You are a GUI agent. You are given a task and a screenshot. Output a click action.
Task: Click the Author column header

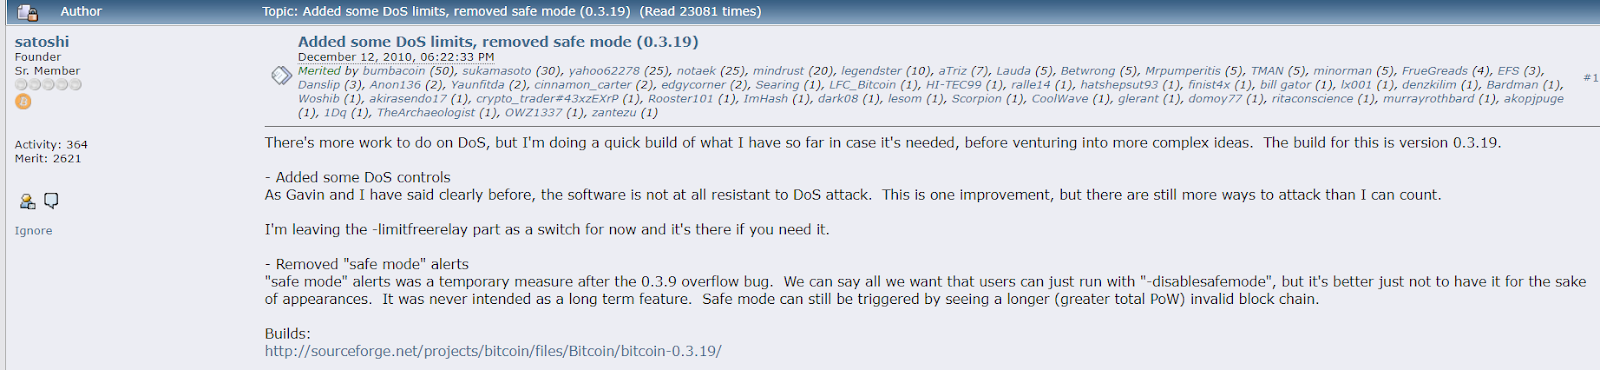point(81,12)
